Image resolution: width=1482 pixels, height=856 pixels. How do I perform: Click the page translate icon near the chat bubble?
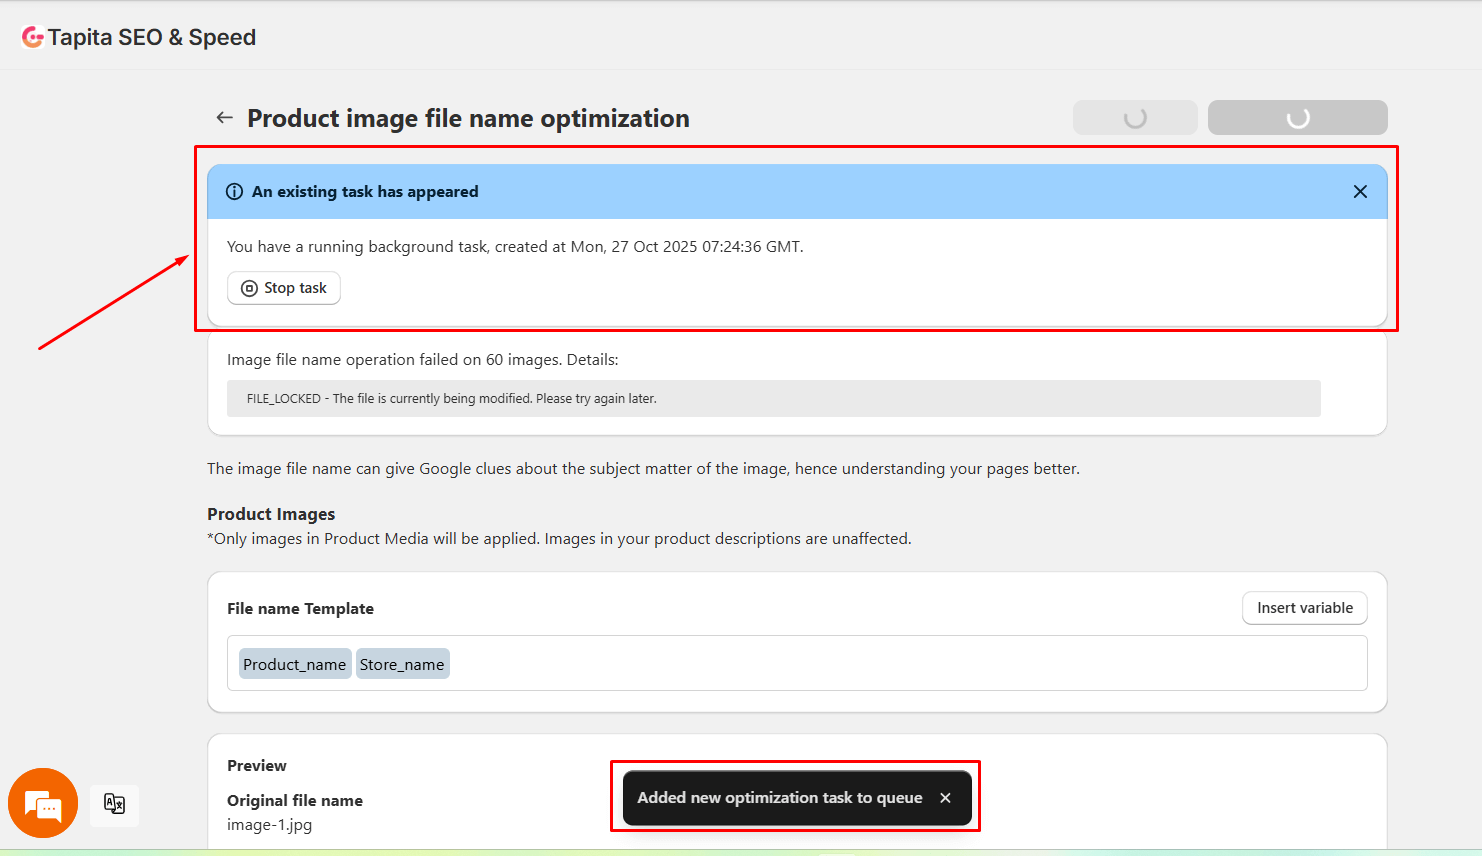point(114,805)
